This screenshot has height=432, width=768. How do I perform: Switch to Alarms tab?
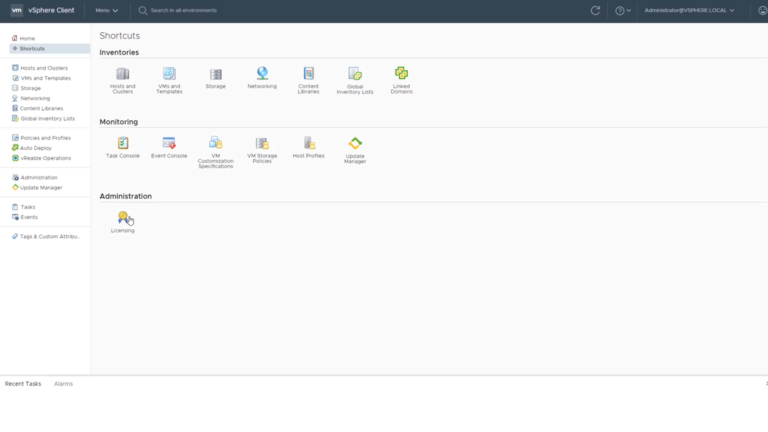pos(63,384)
